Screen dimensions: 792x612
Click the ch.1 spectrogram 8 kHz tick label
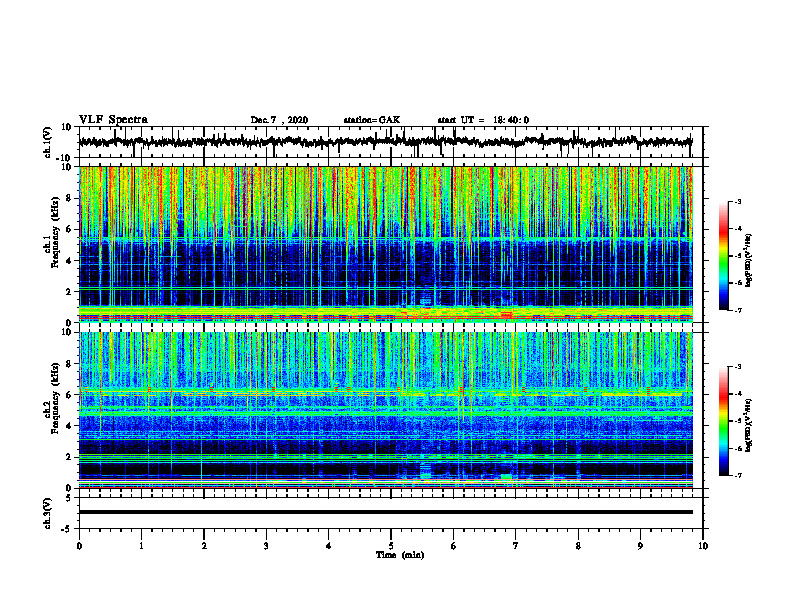70,198
